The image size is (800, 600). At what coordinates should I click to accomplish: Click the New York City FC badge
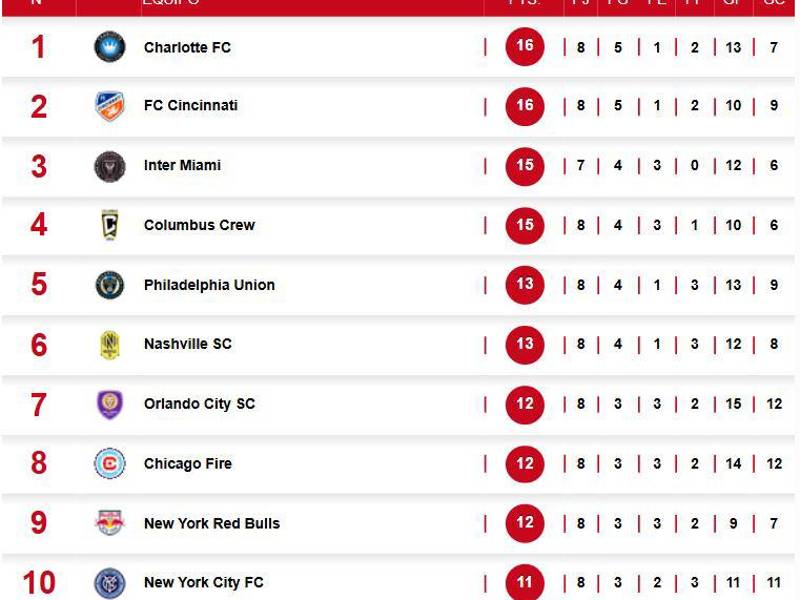pos(112,582)
